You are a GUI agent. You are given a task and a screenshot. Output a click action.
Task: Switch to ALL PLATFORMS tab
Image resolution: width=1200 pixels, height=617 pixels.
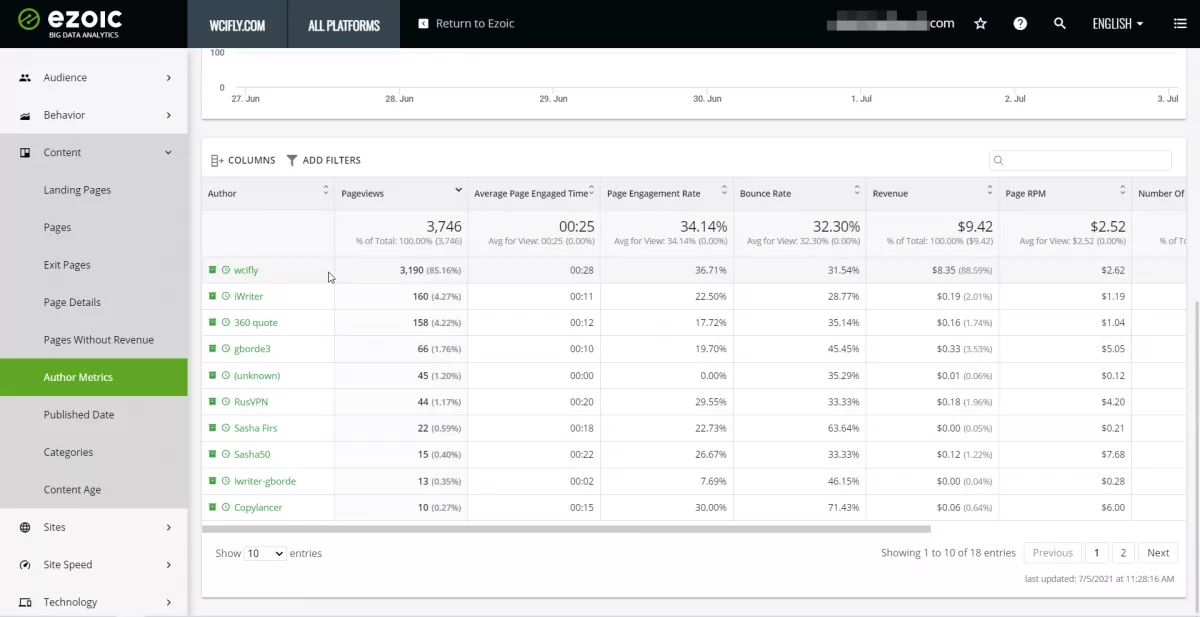tap(344, 24)
